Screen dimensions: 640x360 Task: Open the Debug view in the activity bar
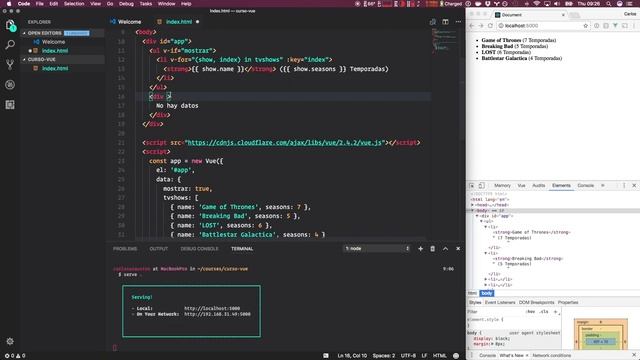point(10,84)
